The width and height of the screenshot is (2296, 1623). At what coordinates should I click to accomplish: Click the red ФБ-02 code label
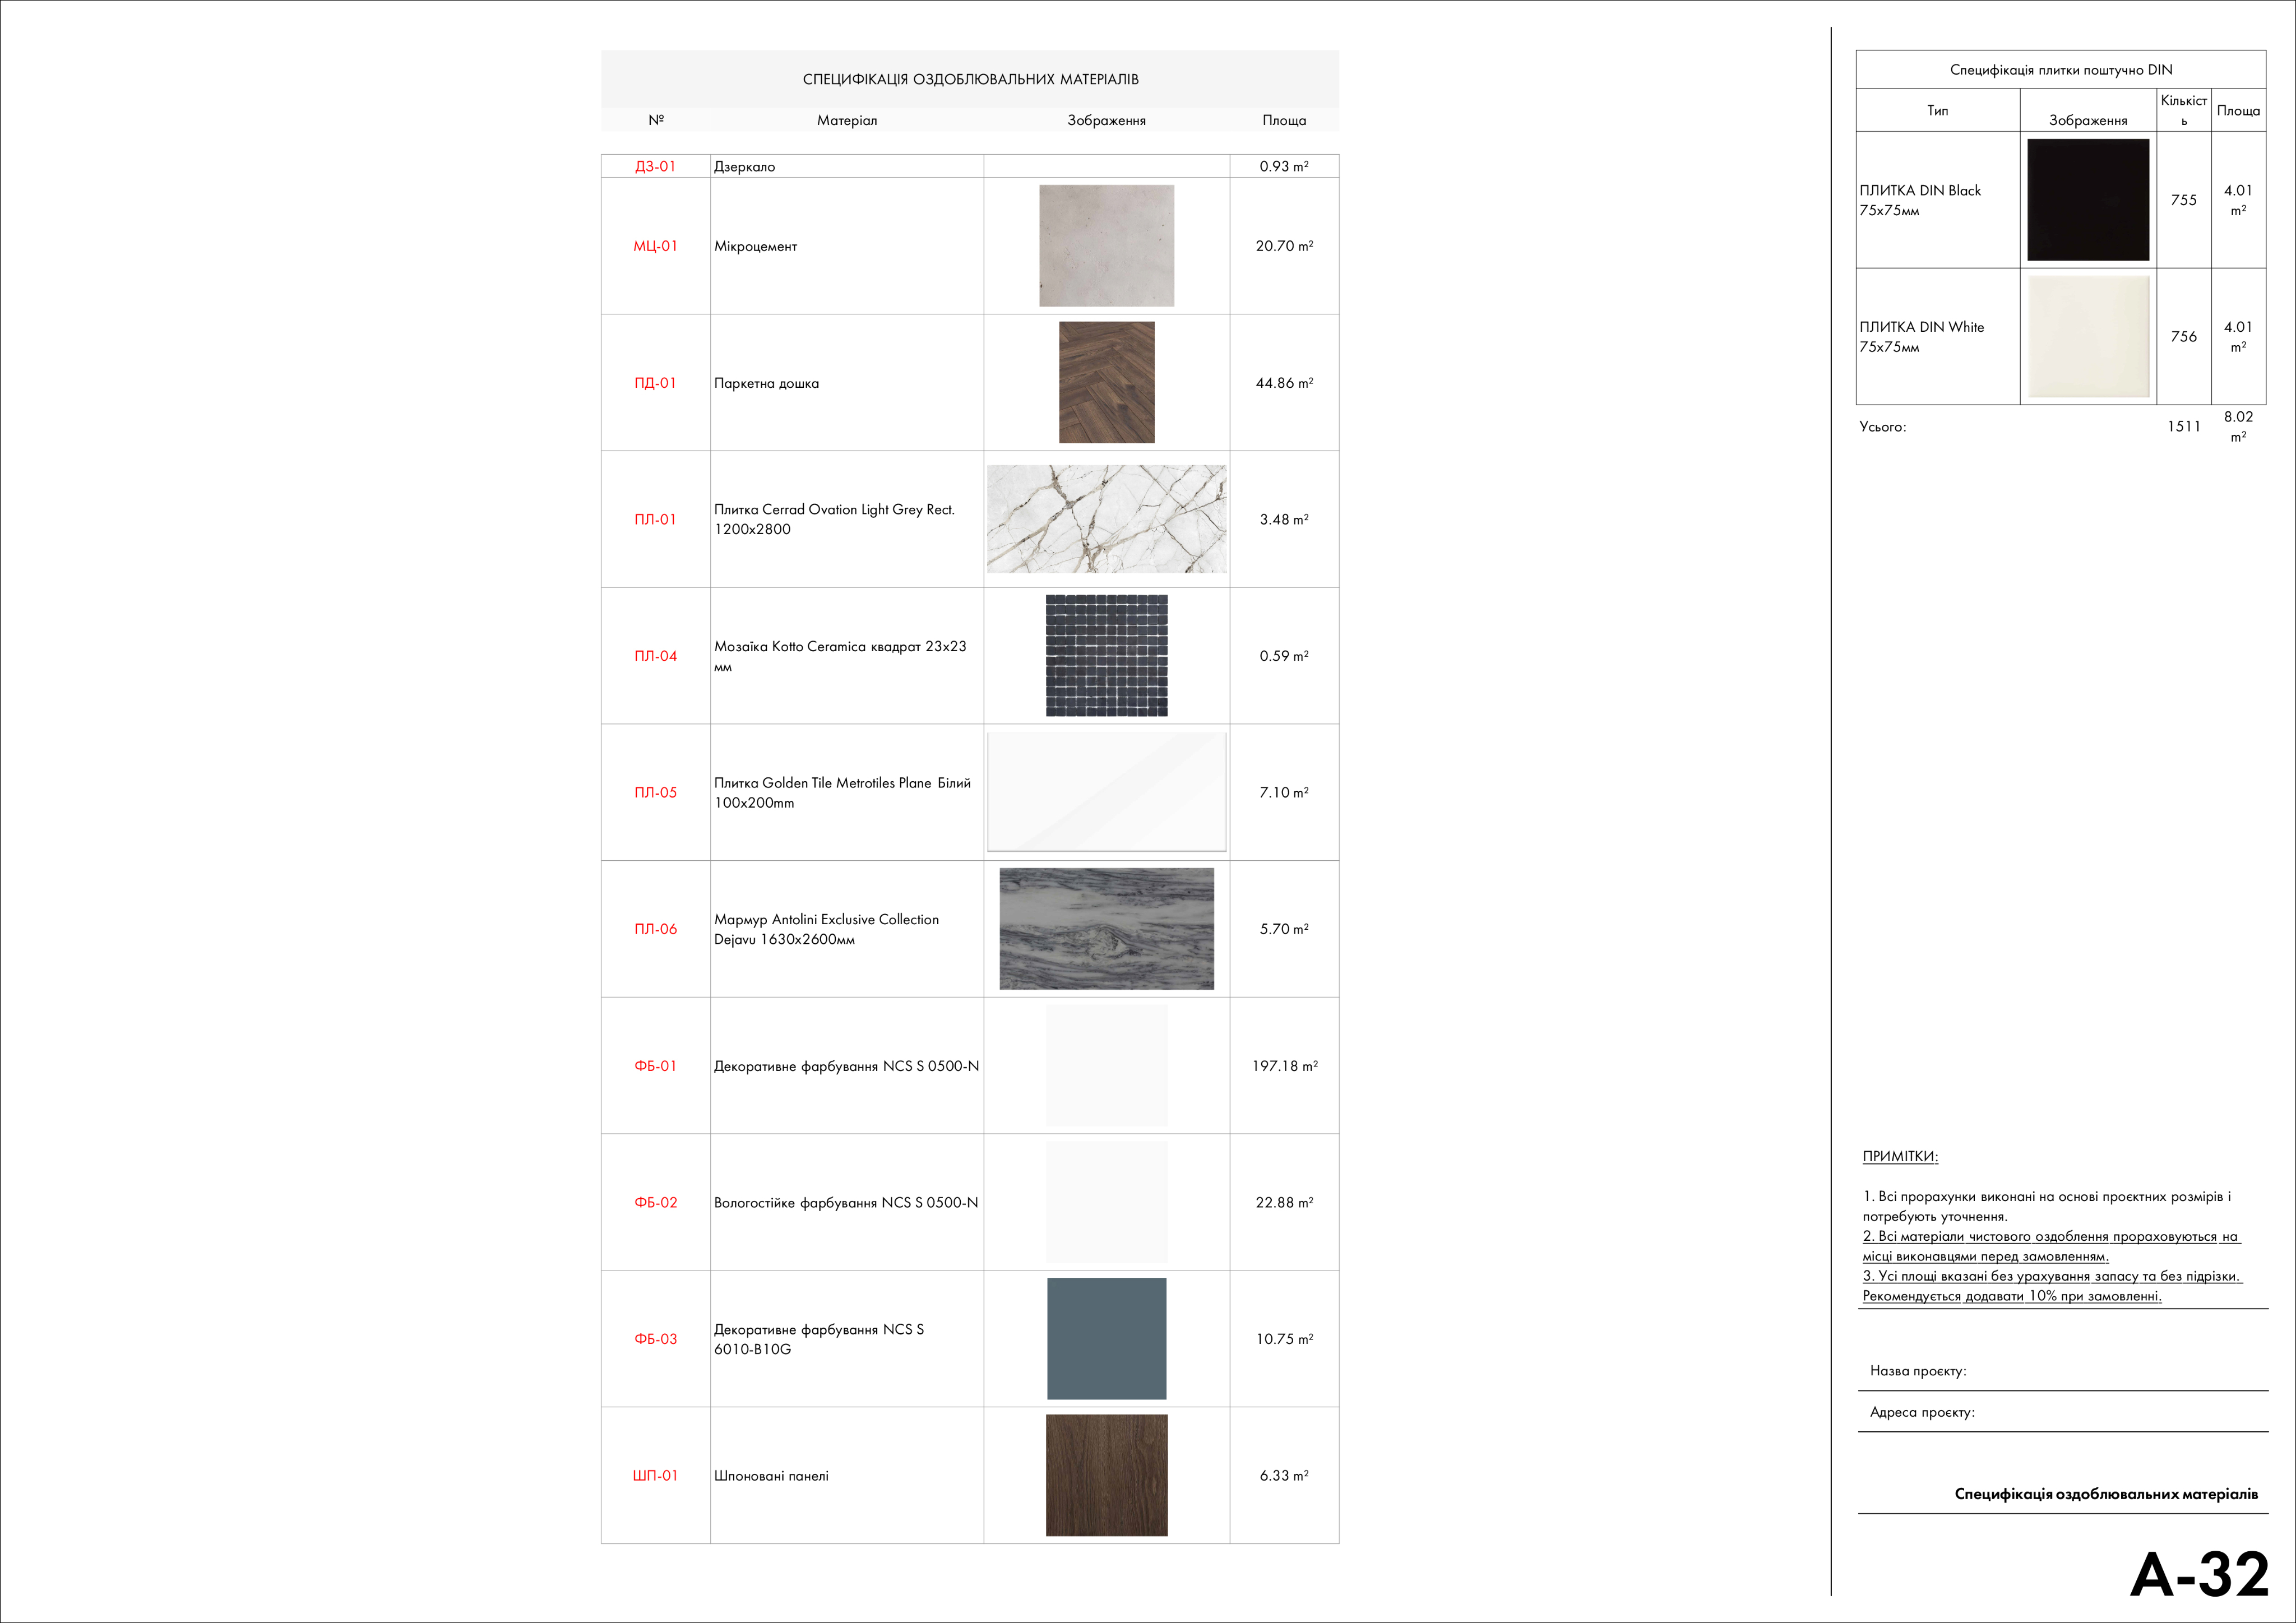(655, 1203)
